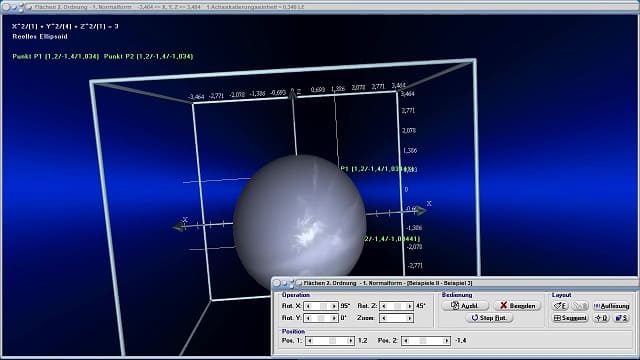
Task: Decrease Rot. X with left arrow
Action: pos(309,306)
